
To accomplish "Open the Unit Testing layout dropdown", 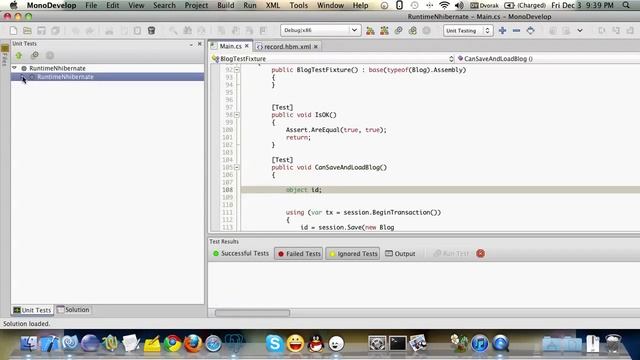I will coord(468,31).
